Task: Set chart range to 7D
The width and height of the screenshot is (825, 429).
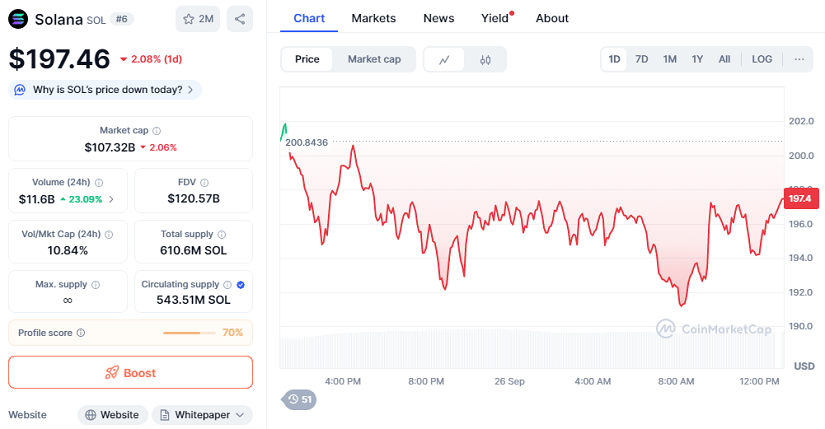Action: click(641, 59)
